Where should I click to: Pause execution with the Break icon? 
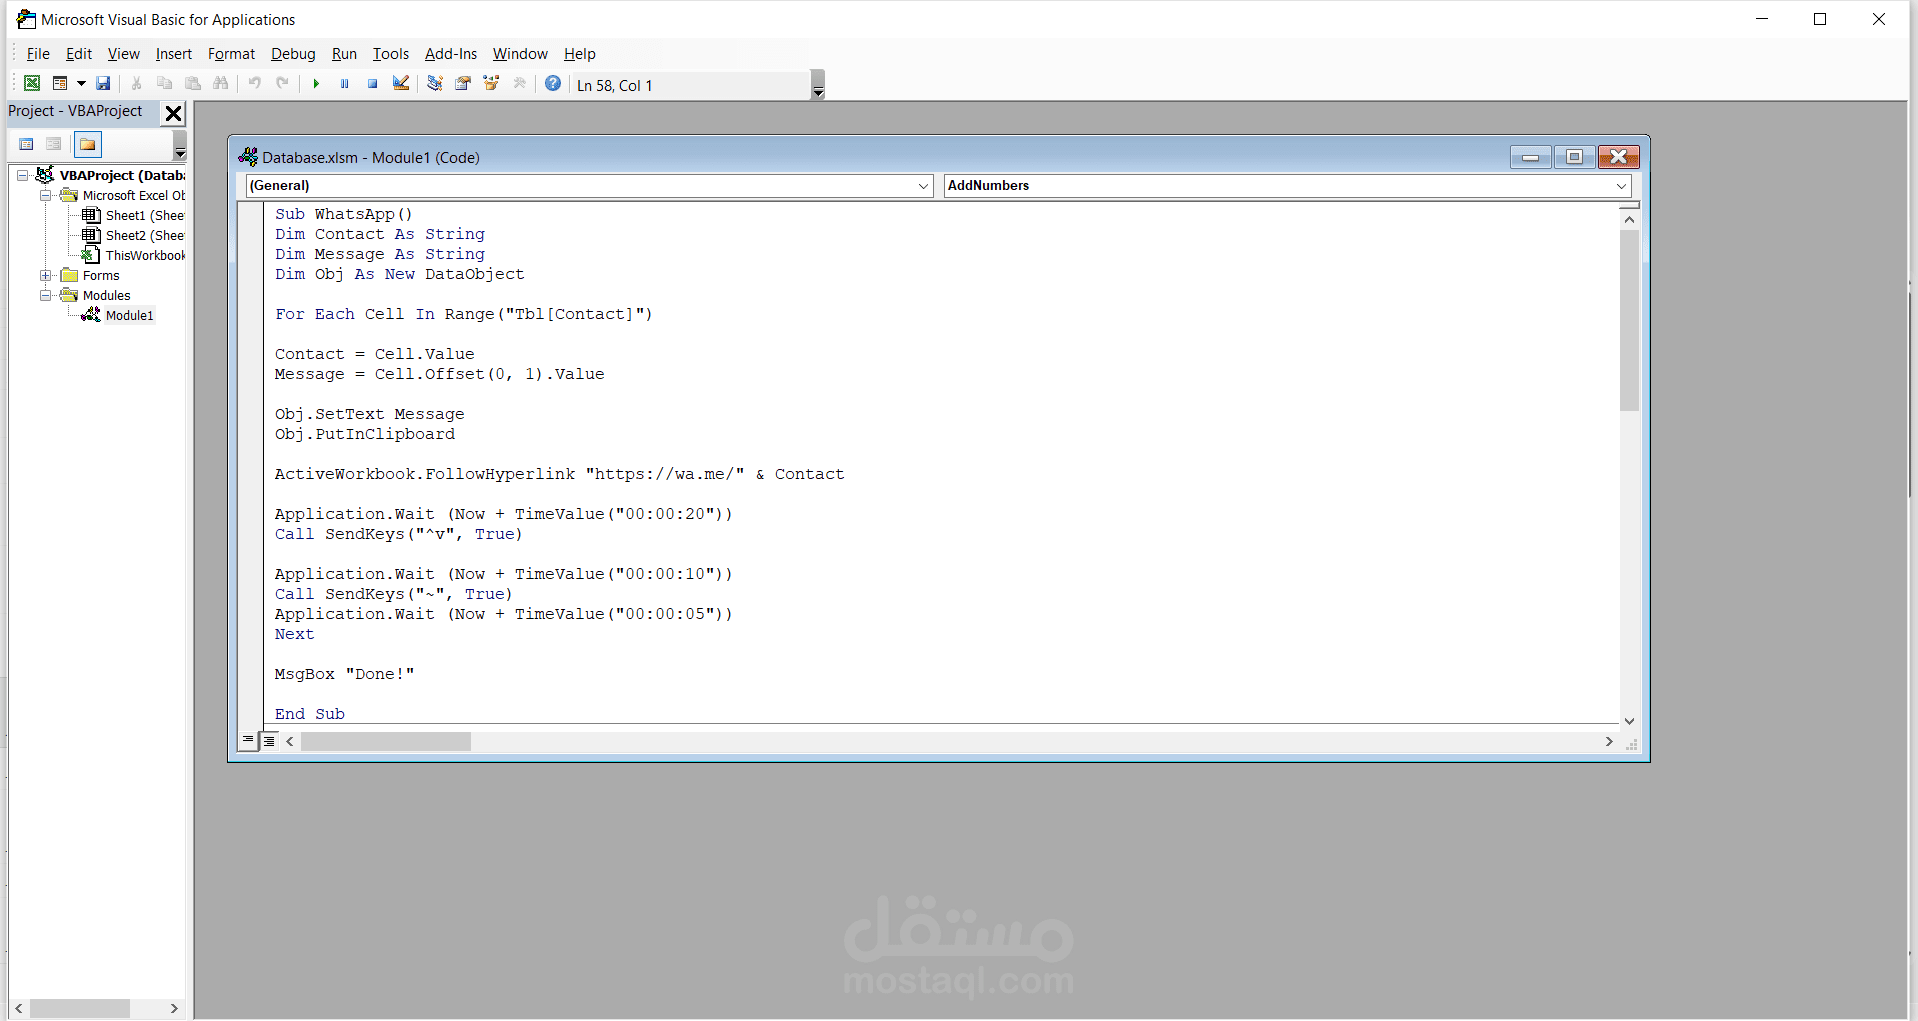pos(344,84)
